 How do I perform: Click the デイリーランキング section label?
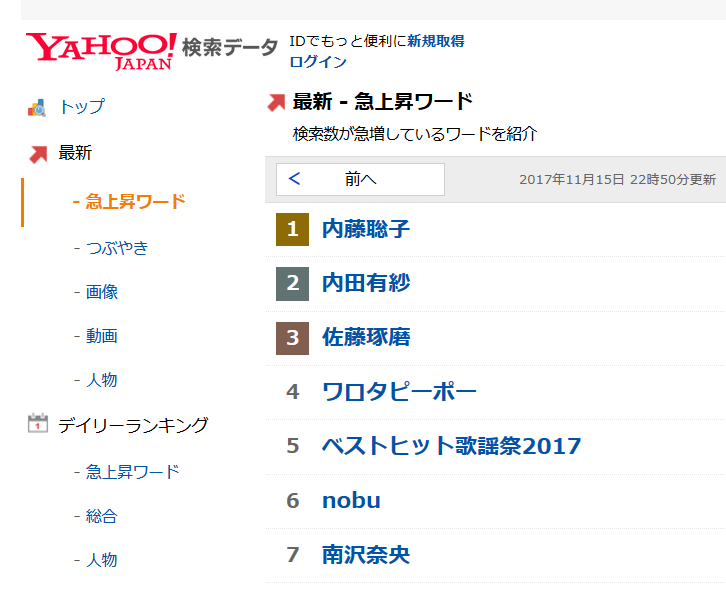[x=133, y=425]
